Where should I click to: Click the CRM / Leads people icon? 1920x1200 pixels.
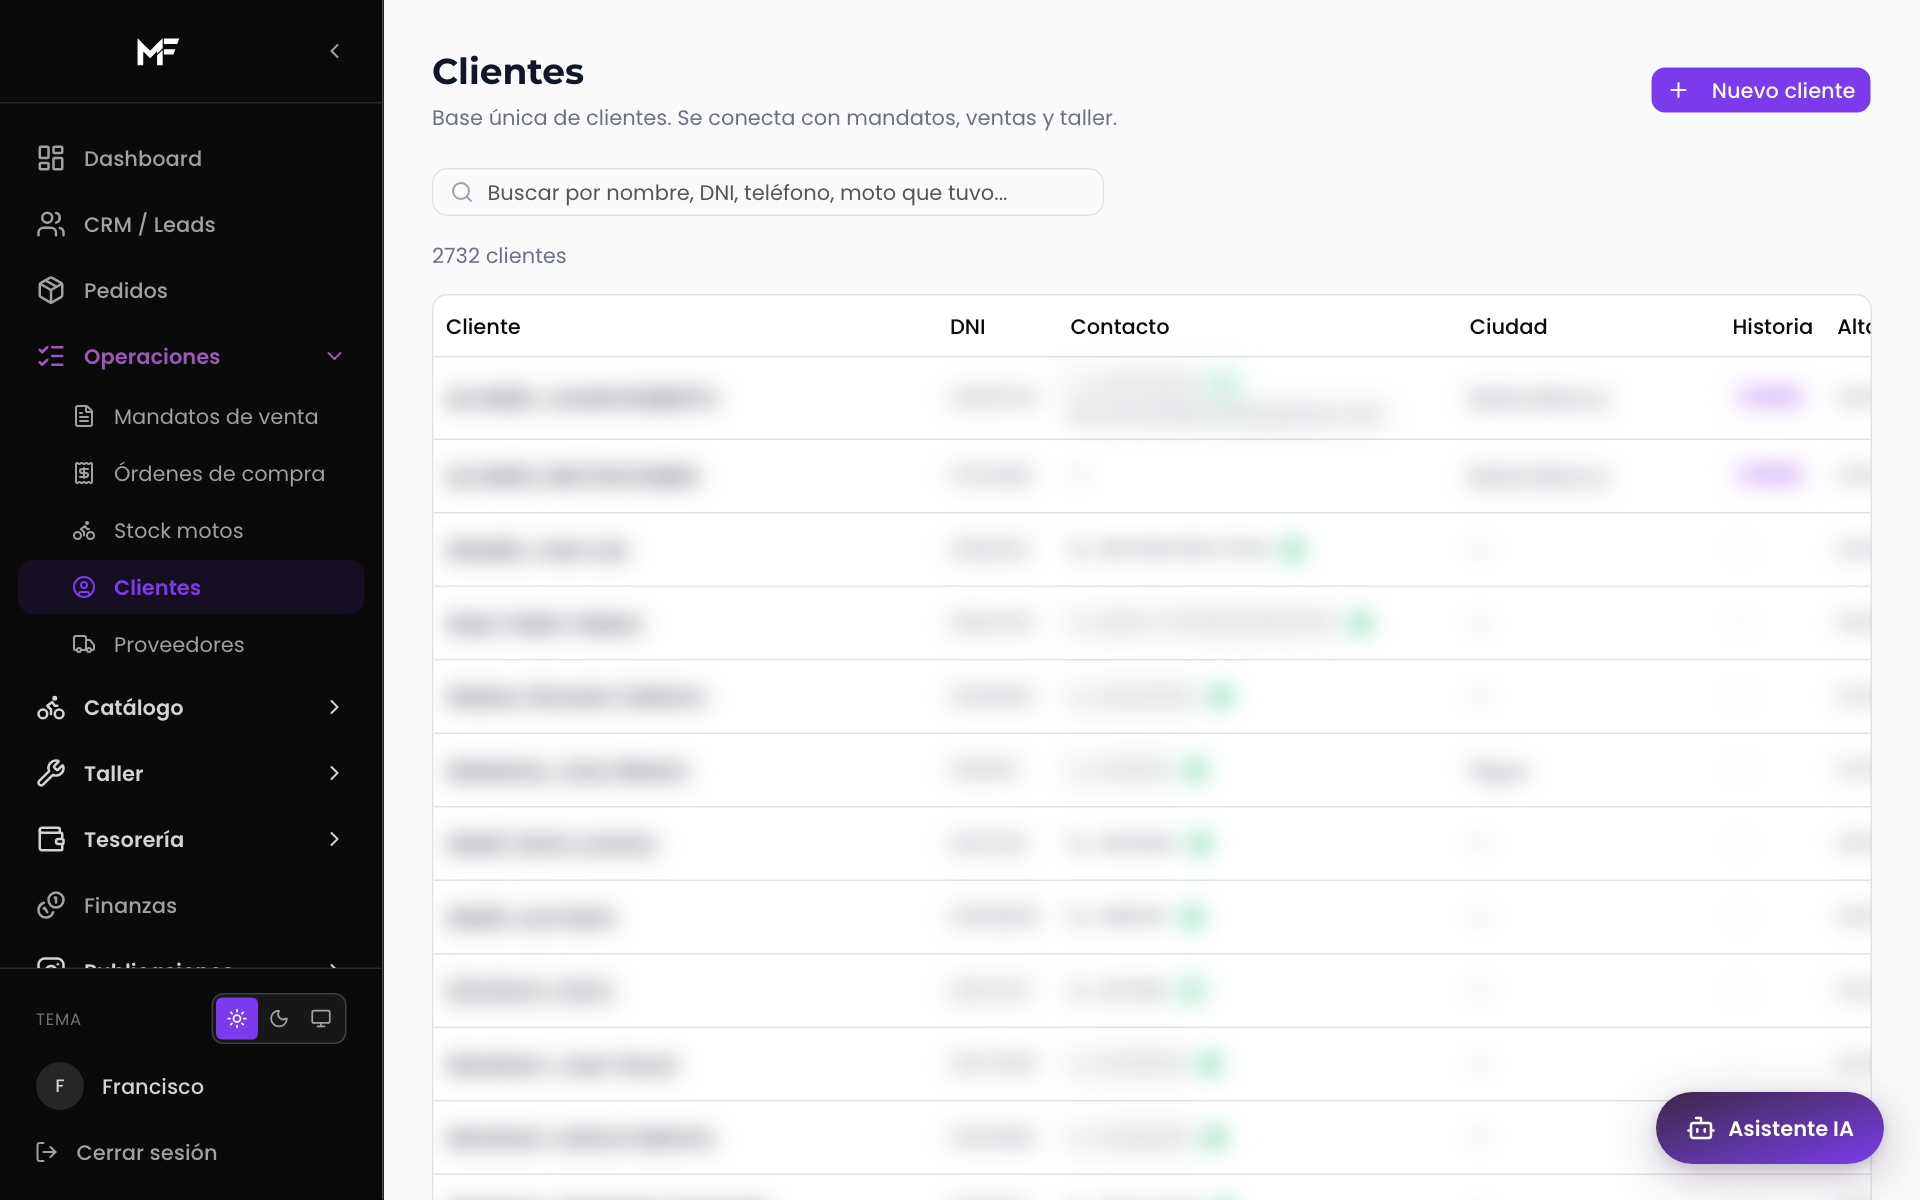pyautogui.click(x=51, y=224)
